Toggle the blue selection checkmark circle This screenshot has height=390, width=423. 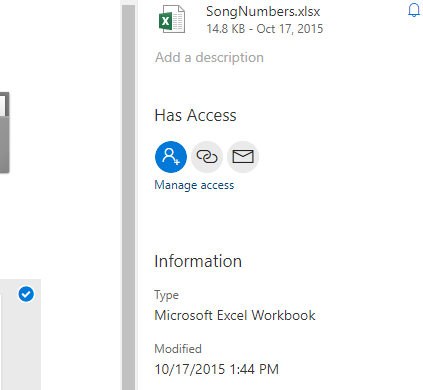tap(26, 294)
